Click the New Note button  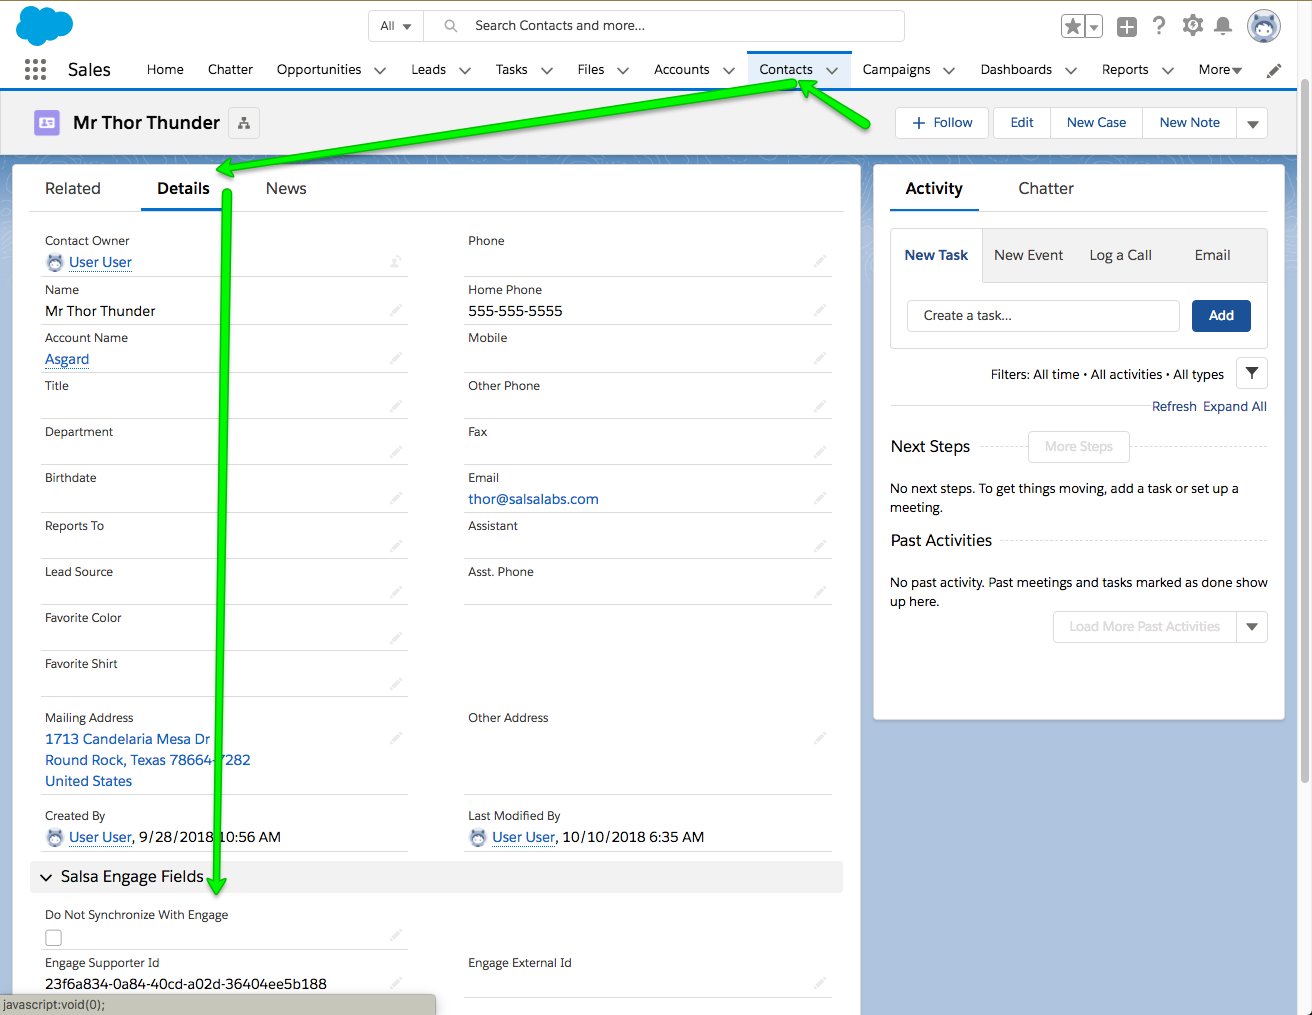click(x=1190, y=123)
